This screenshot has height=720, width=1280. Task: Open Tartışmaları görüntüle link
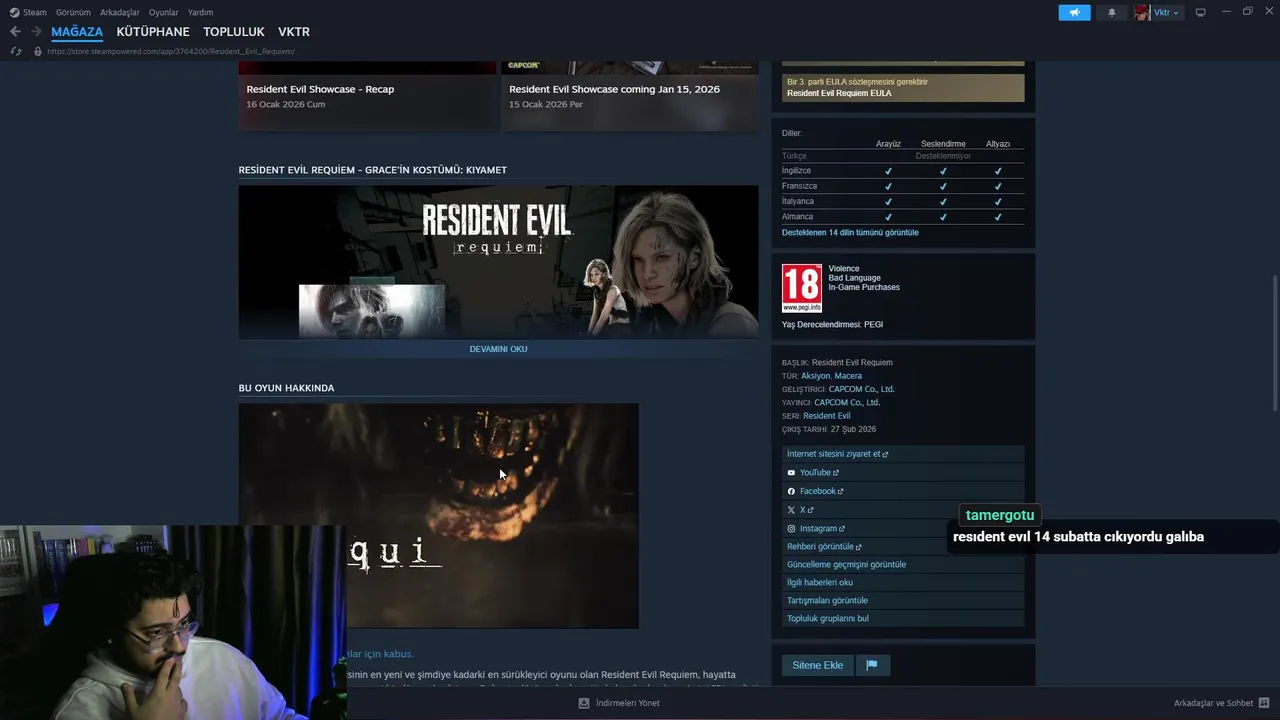point(827,601)
